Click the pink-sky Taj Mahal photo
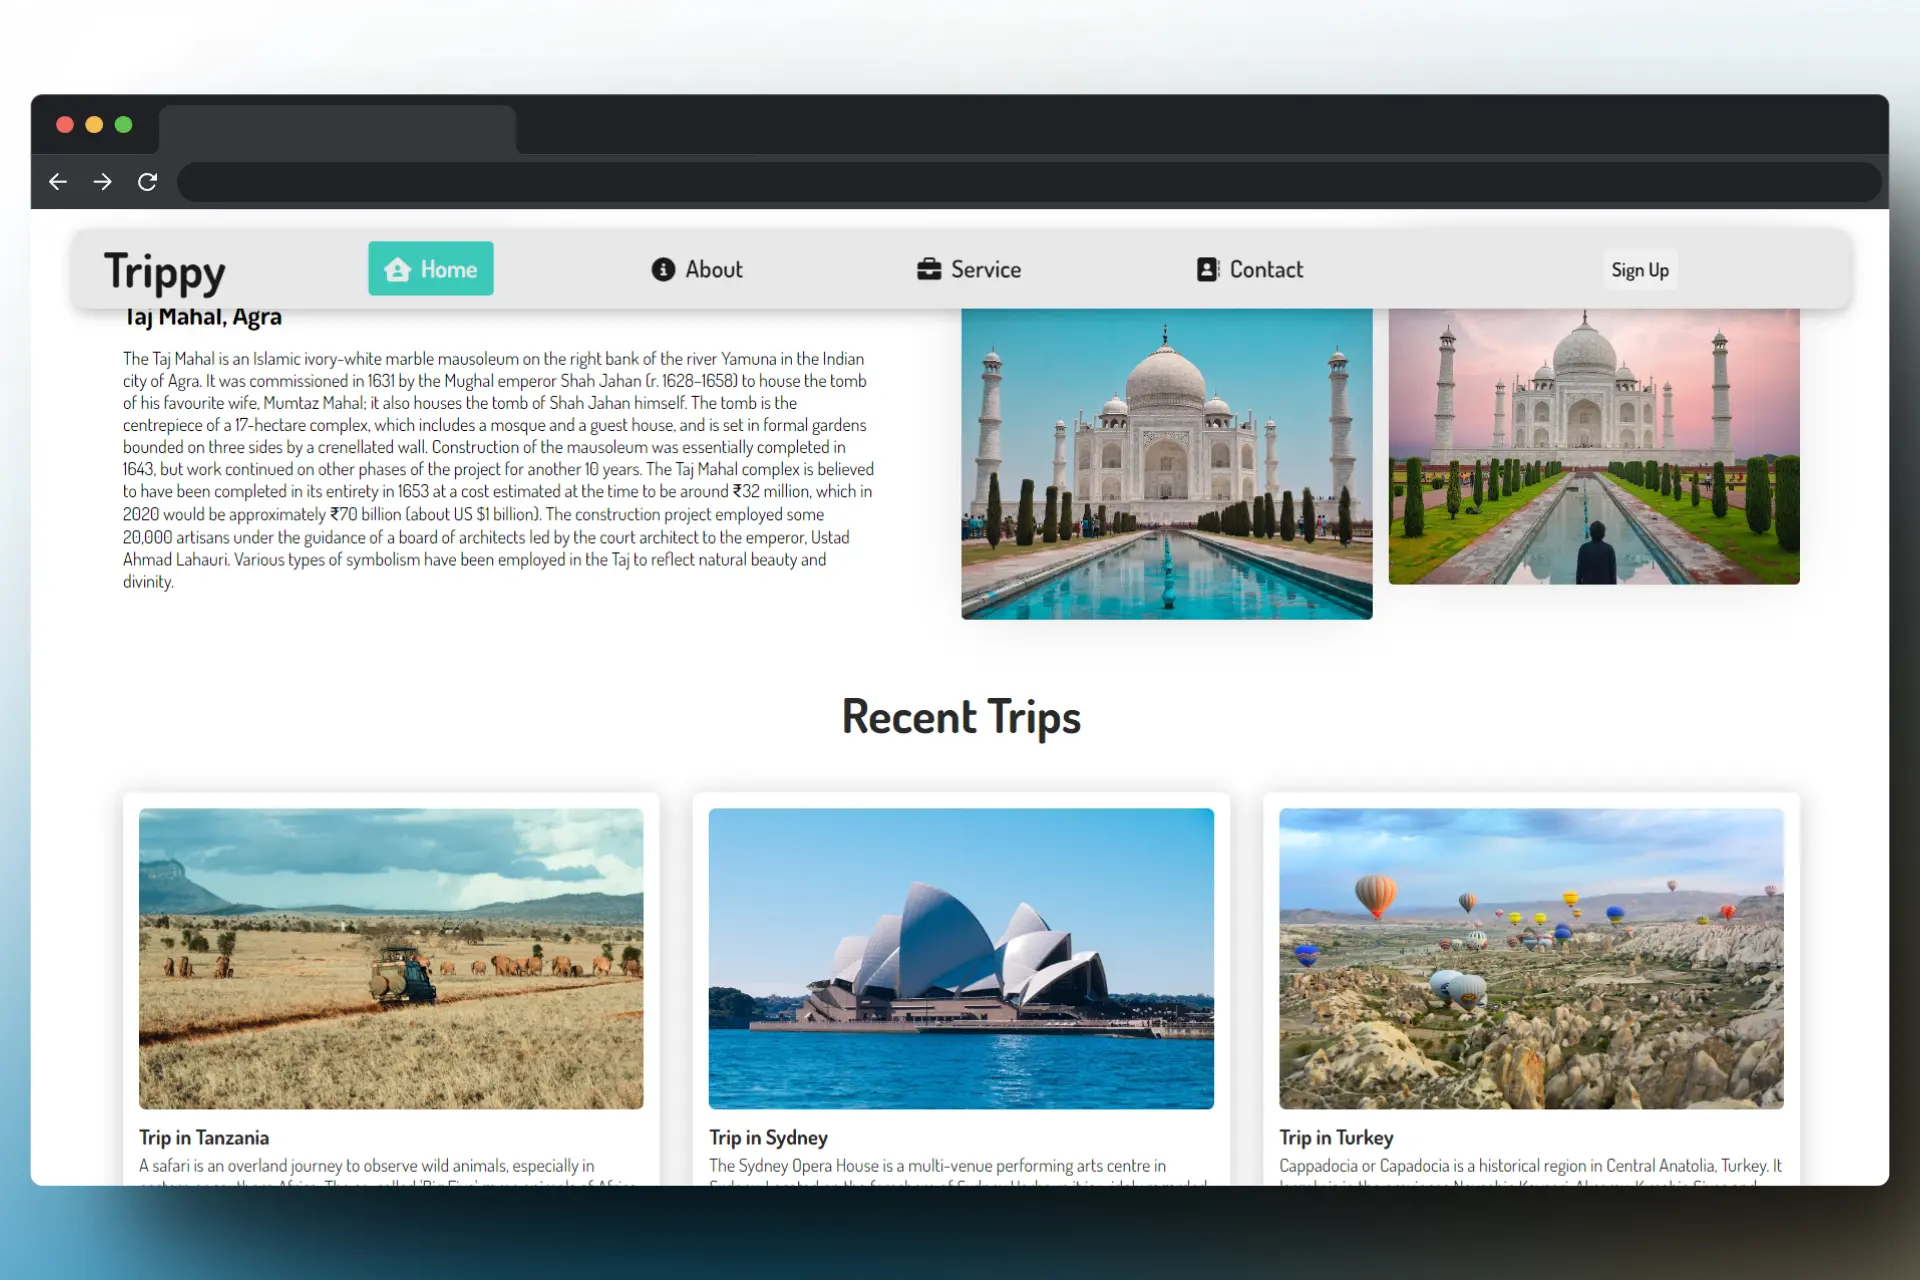The width and height of the screenshot is (1920, 1280). pyautogui.click(x=1593, y=446)
